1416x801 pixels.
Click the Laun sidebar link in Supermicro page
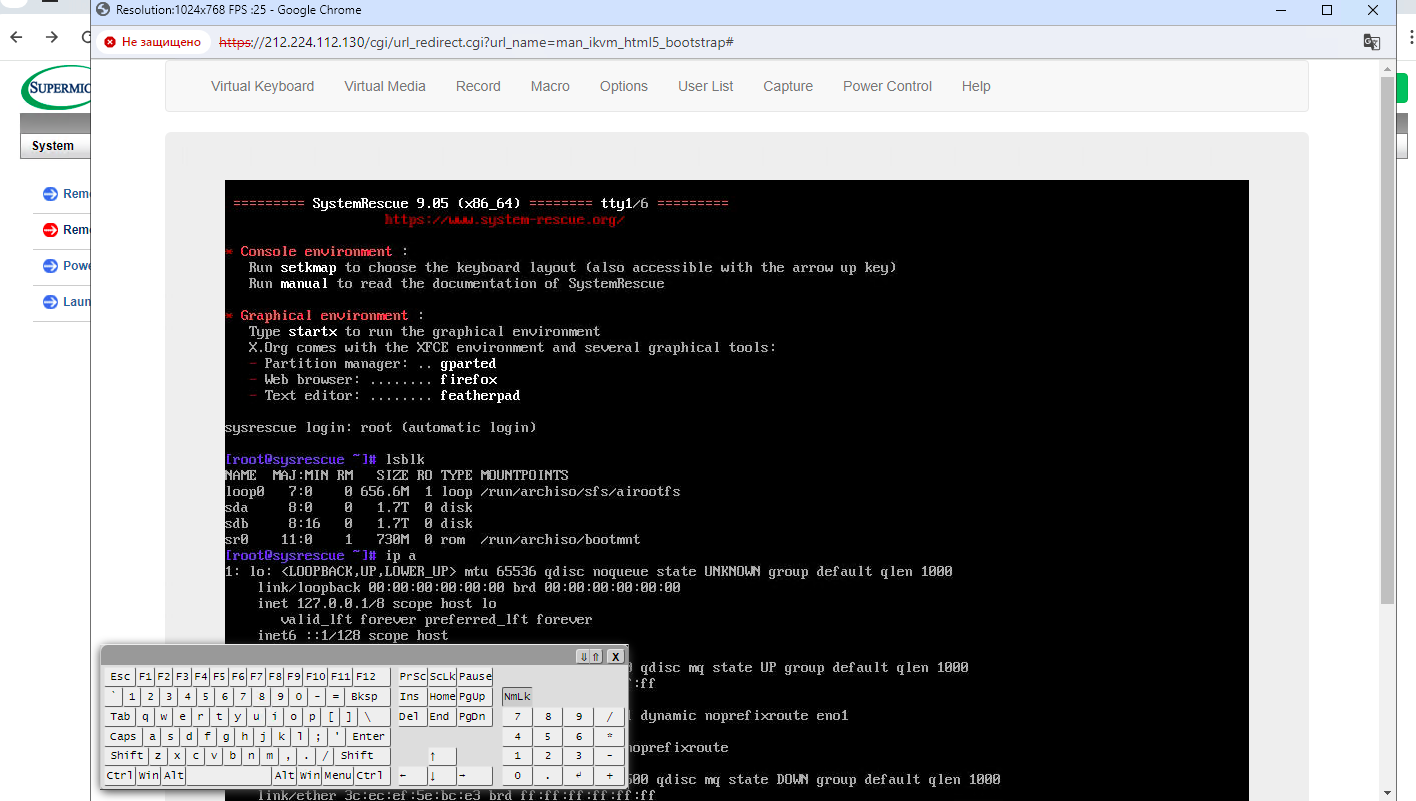[x=77, y=302]
